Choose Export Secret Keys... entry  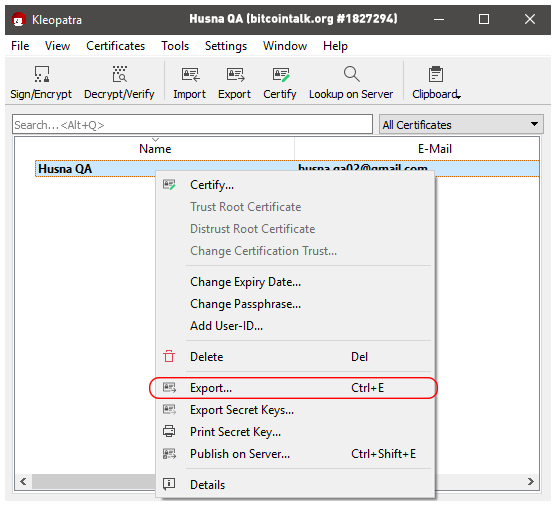coord(295,410)
